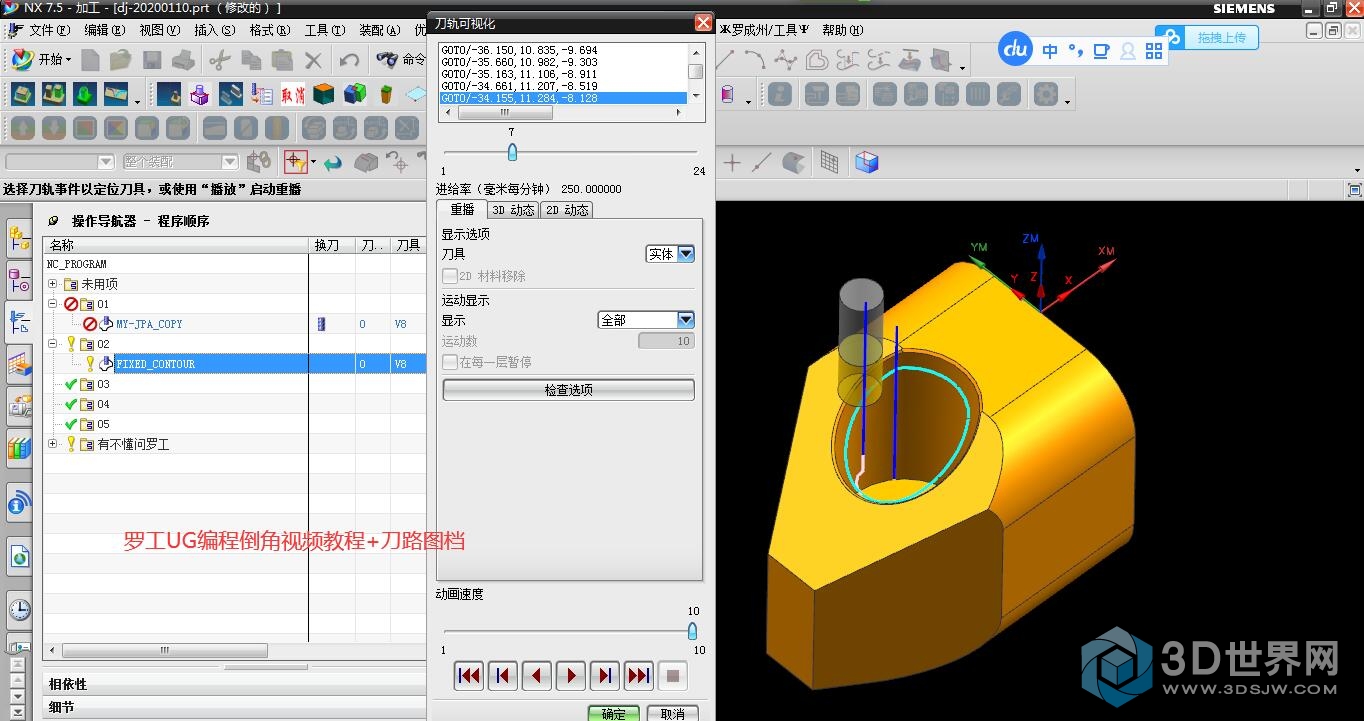Toggle the 在每一层暂停 checkbox
The height and width of the screenshot is (721, 1364).
(x=450, y=362)
